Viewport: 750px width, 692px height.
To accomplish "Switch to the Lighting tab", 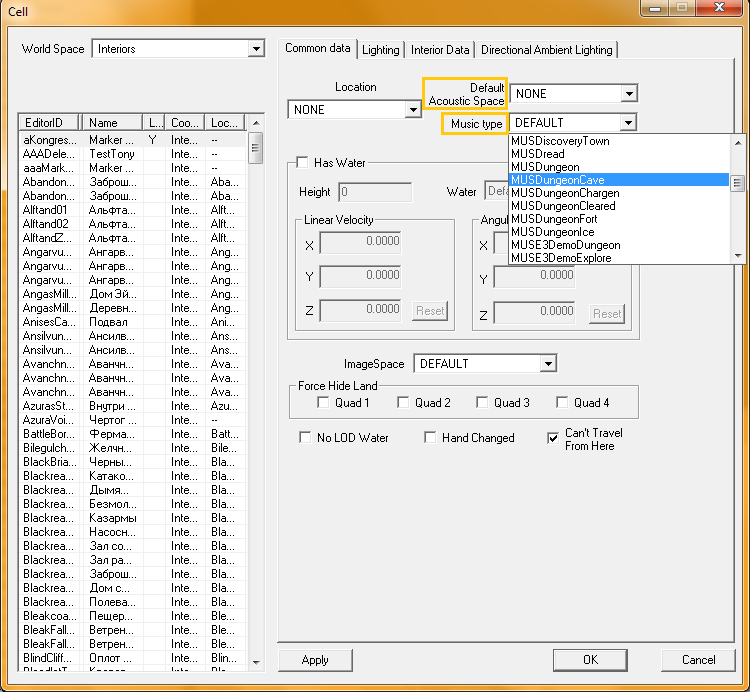I will (x=380, y=50).
